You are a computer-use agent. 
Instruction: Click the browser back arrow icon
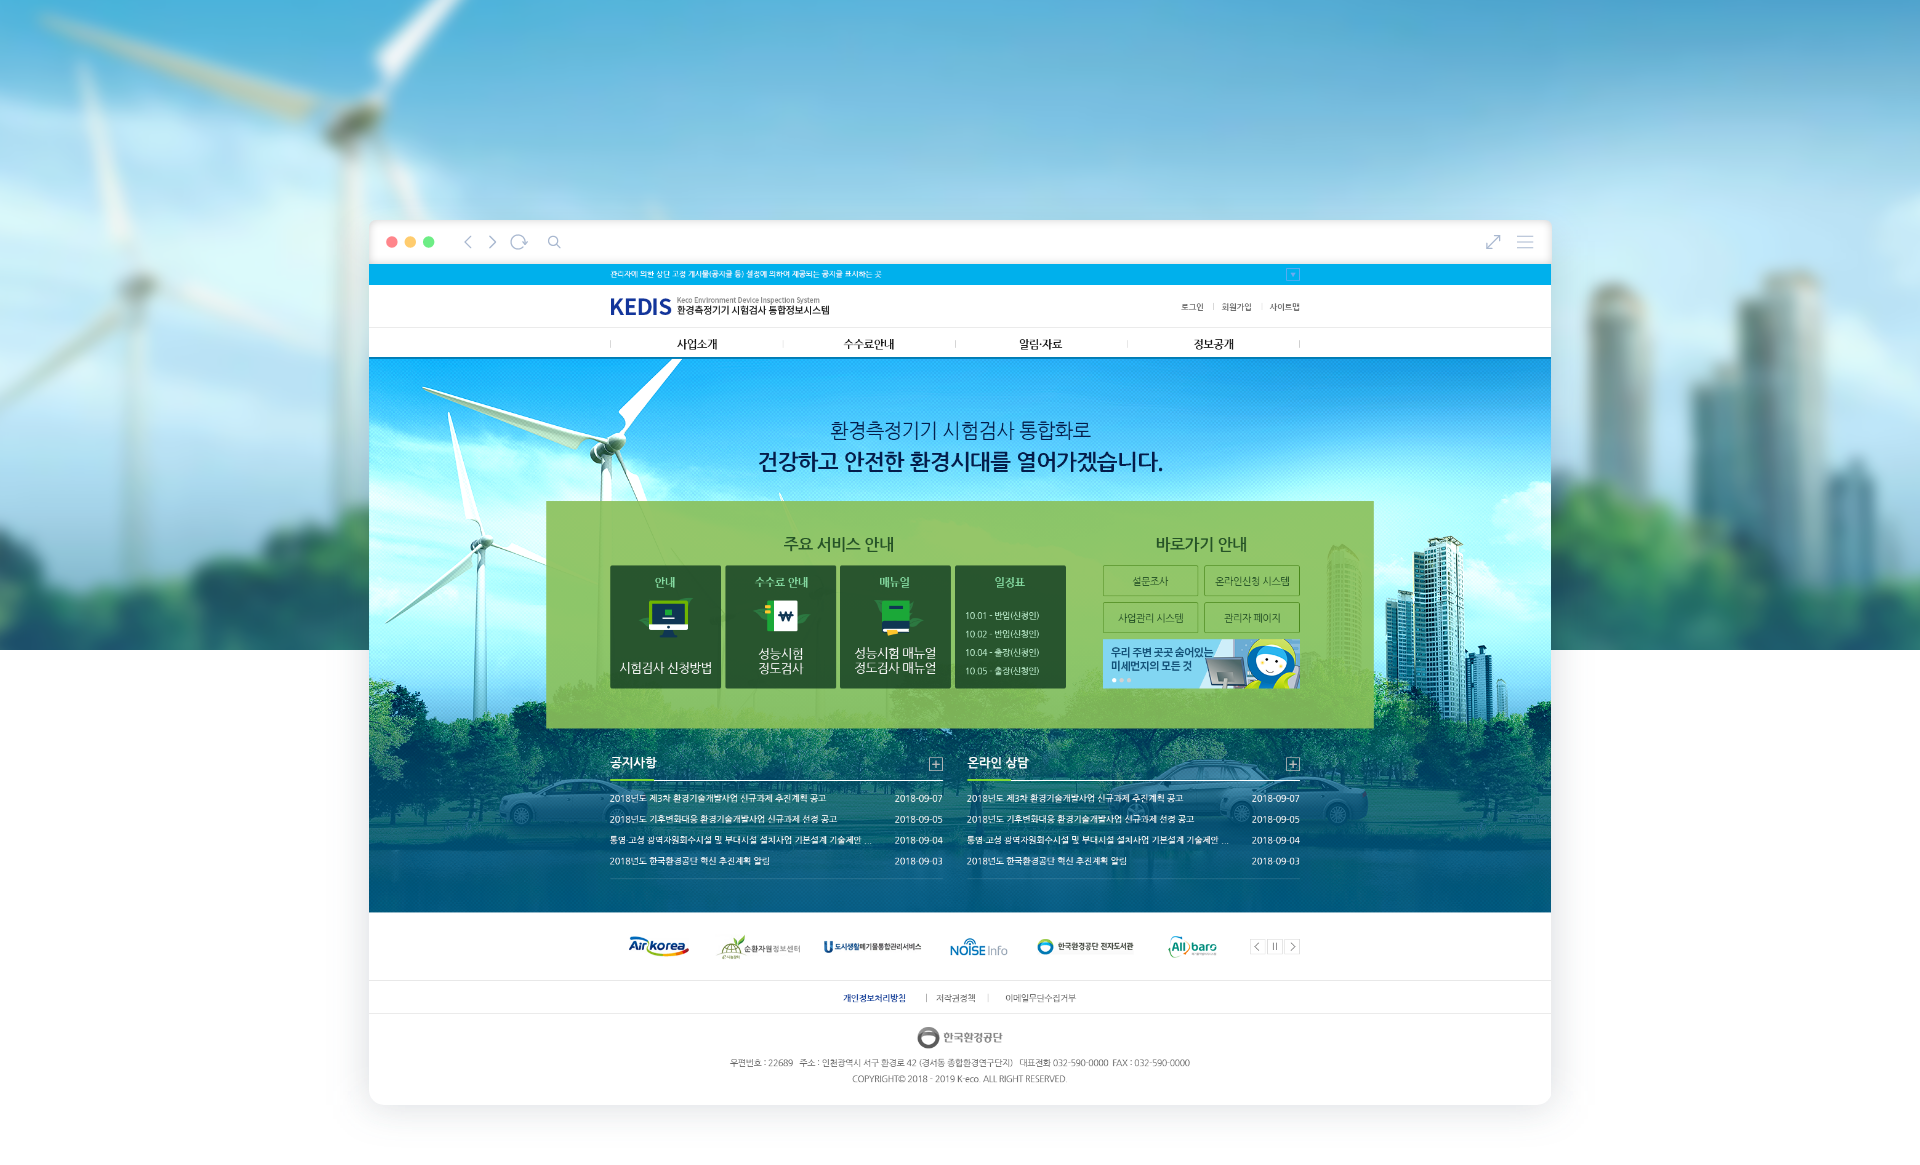click(x=467, y=242)
